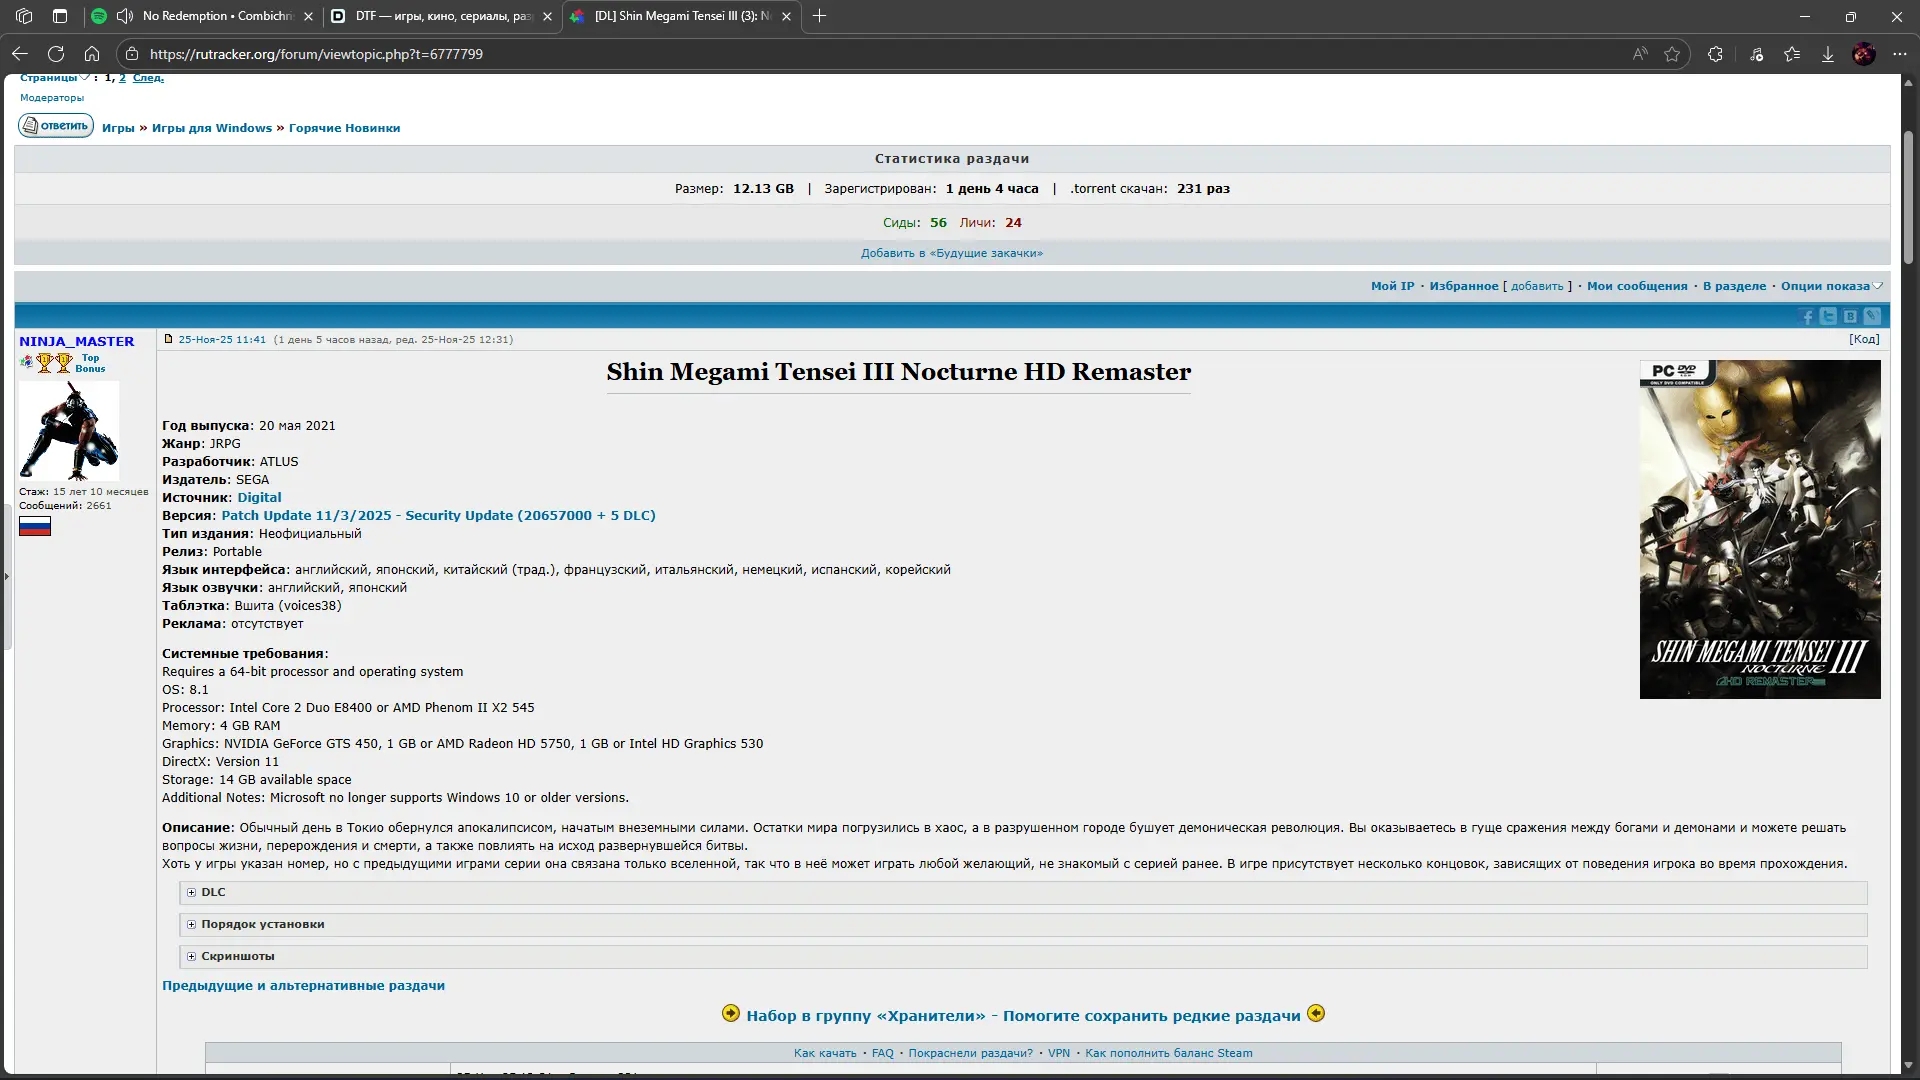Click the LiveJournal pencil share icon
1920x1080 pixels.
tap(1872, 317)
